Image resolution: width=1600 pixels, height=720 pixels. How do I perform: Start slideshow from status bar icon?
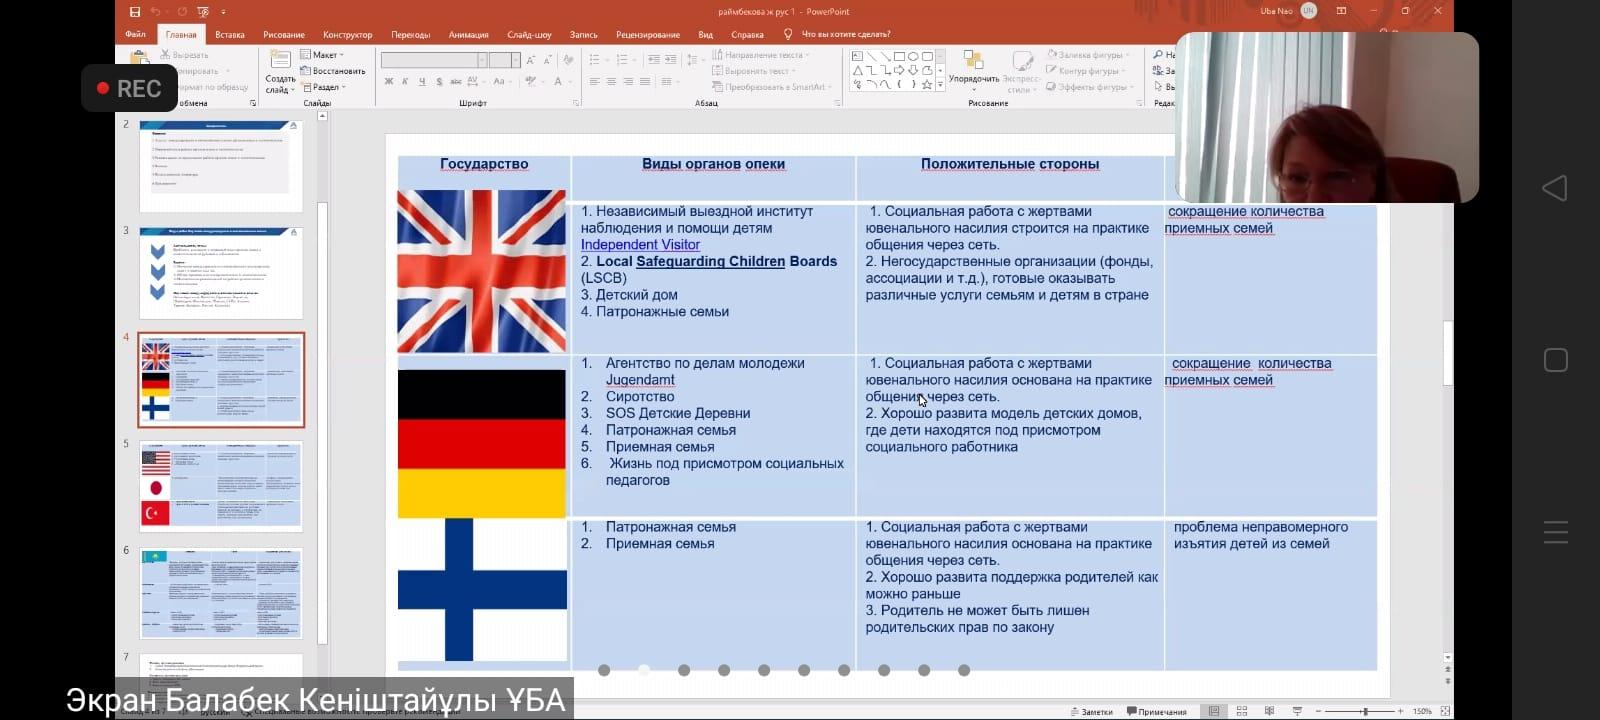coord(1297,711)
